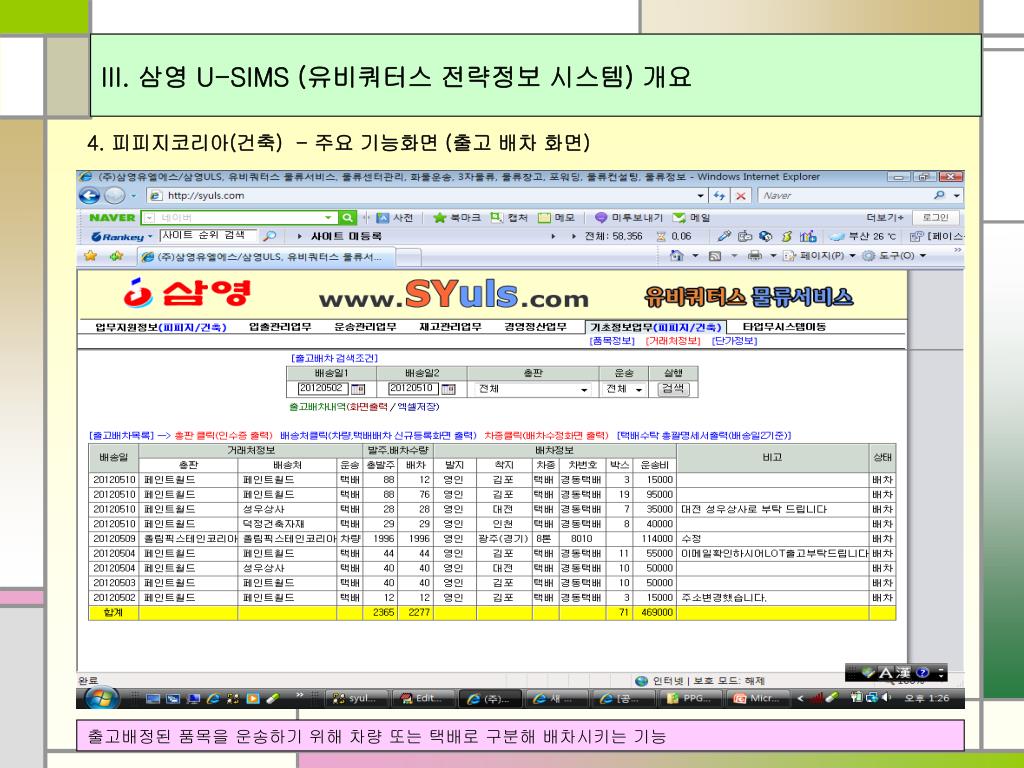Open the 운송관리업무 menu
1024x768 pixels.
tap(365, 327)
